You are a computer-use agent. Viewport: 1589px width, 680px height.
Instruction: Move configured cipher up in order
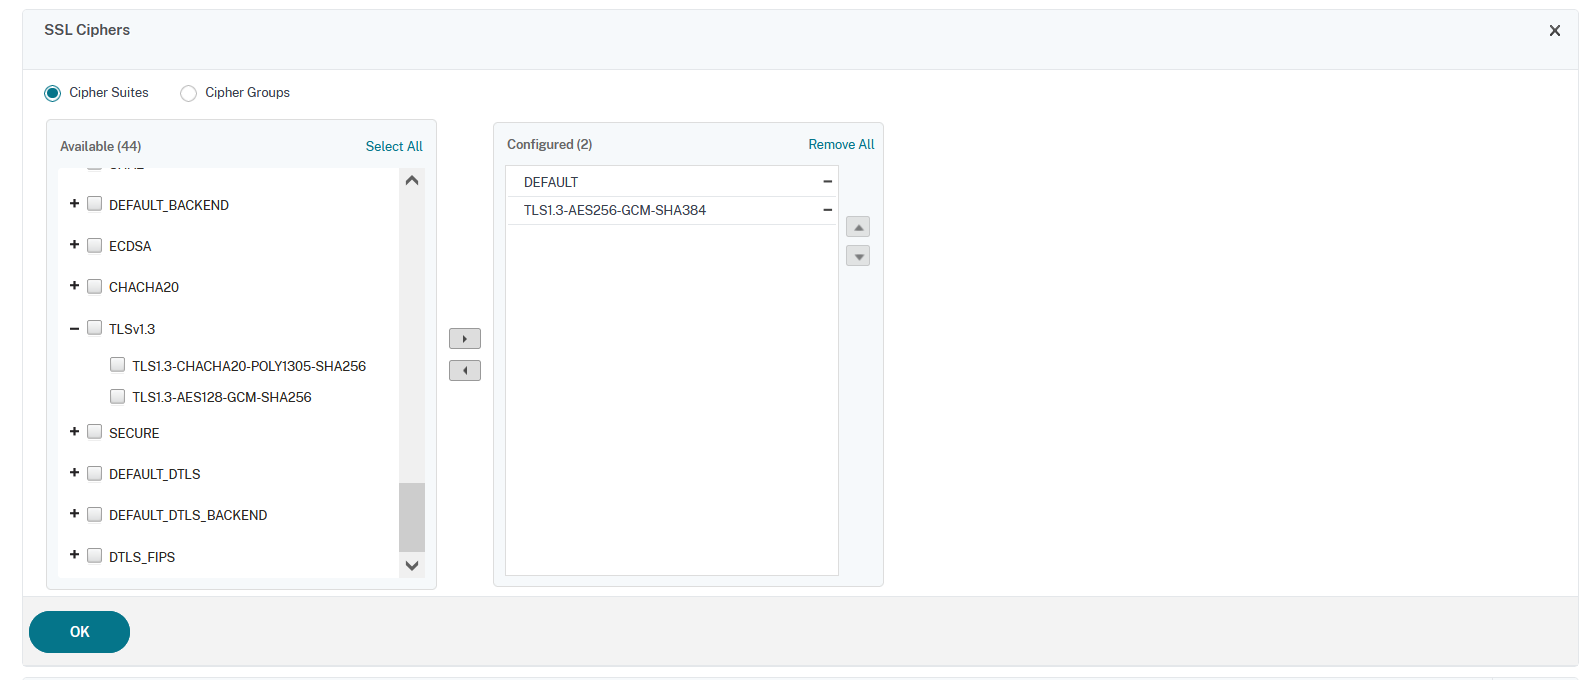click(858, 227)
